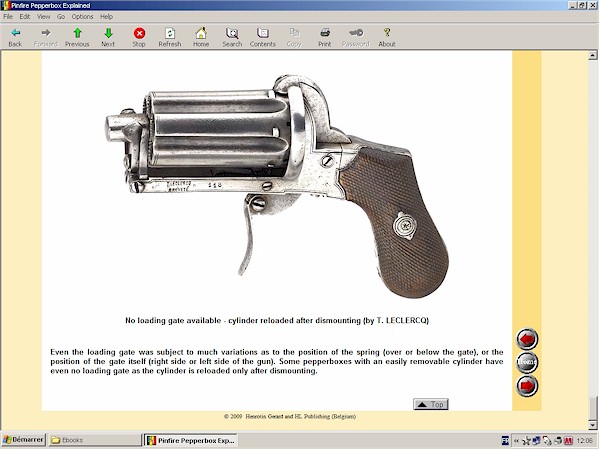Click the red M tray icon

[568, 441]
